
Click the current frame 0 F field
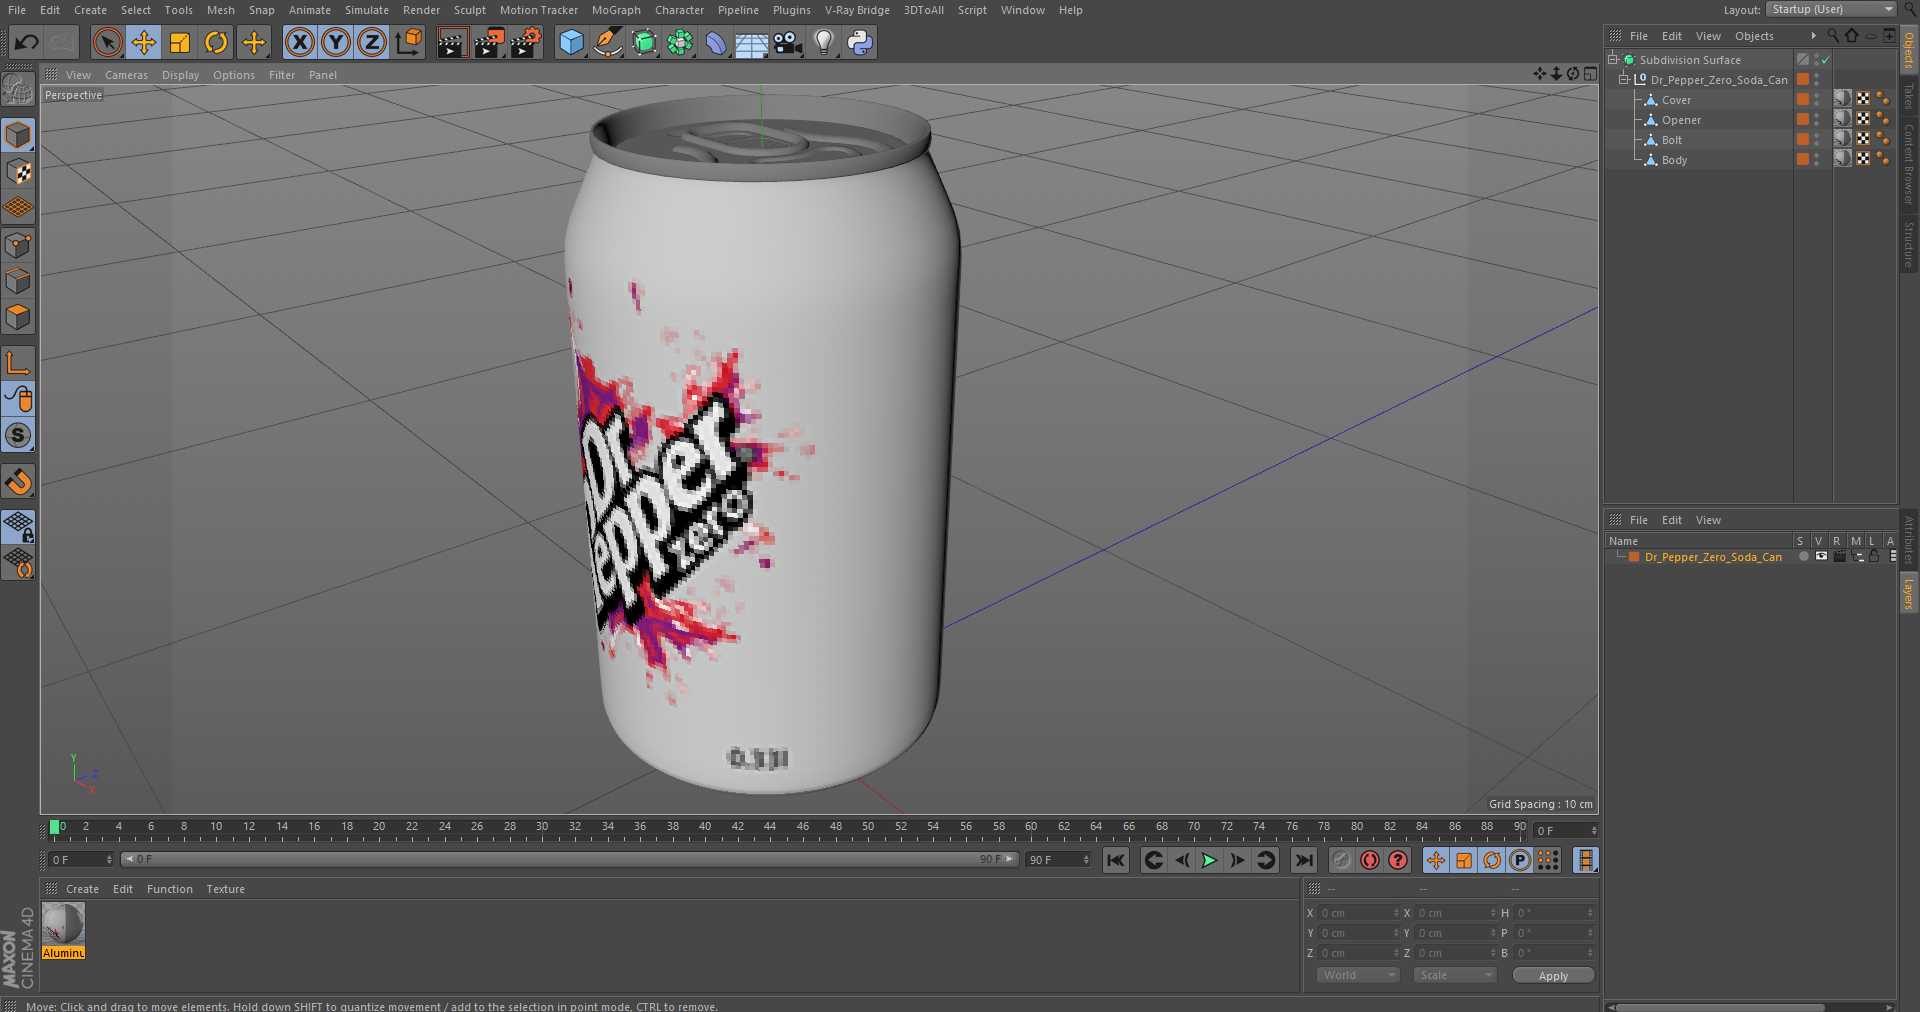tap(1567, 831)
